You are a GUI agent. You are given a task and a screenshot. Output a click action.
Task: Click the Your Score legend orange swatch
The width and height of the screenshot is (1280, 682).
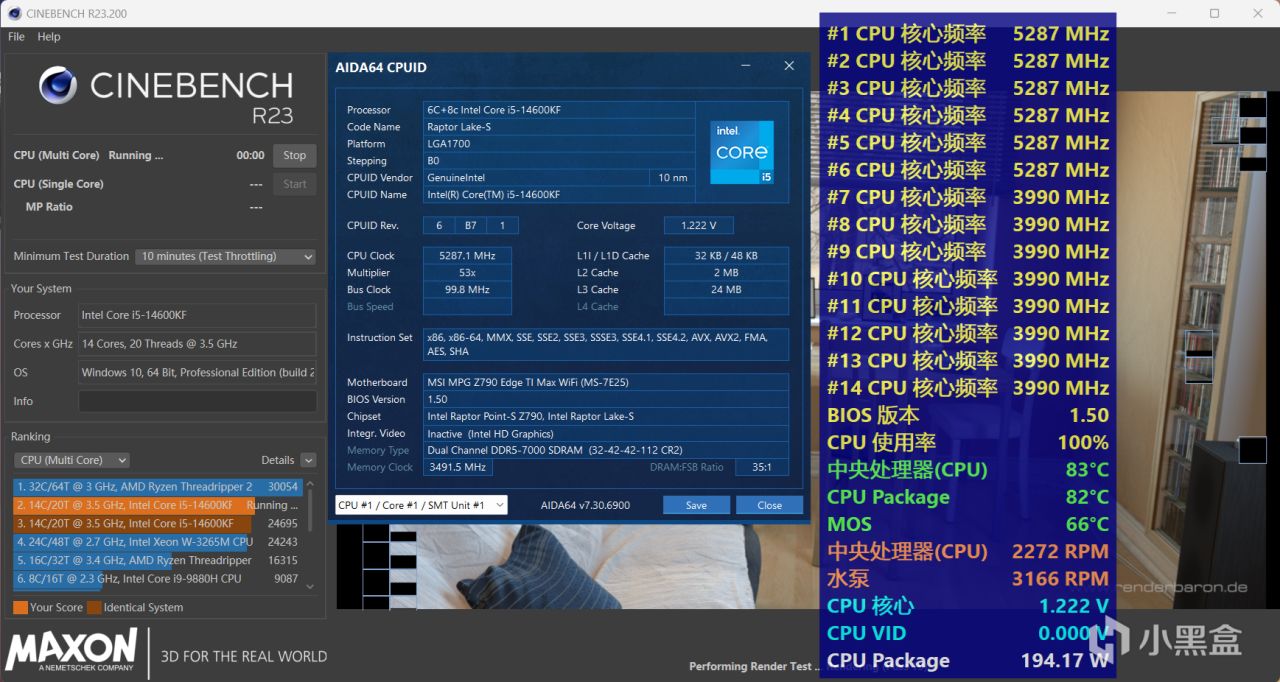20,607
